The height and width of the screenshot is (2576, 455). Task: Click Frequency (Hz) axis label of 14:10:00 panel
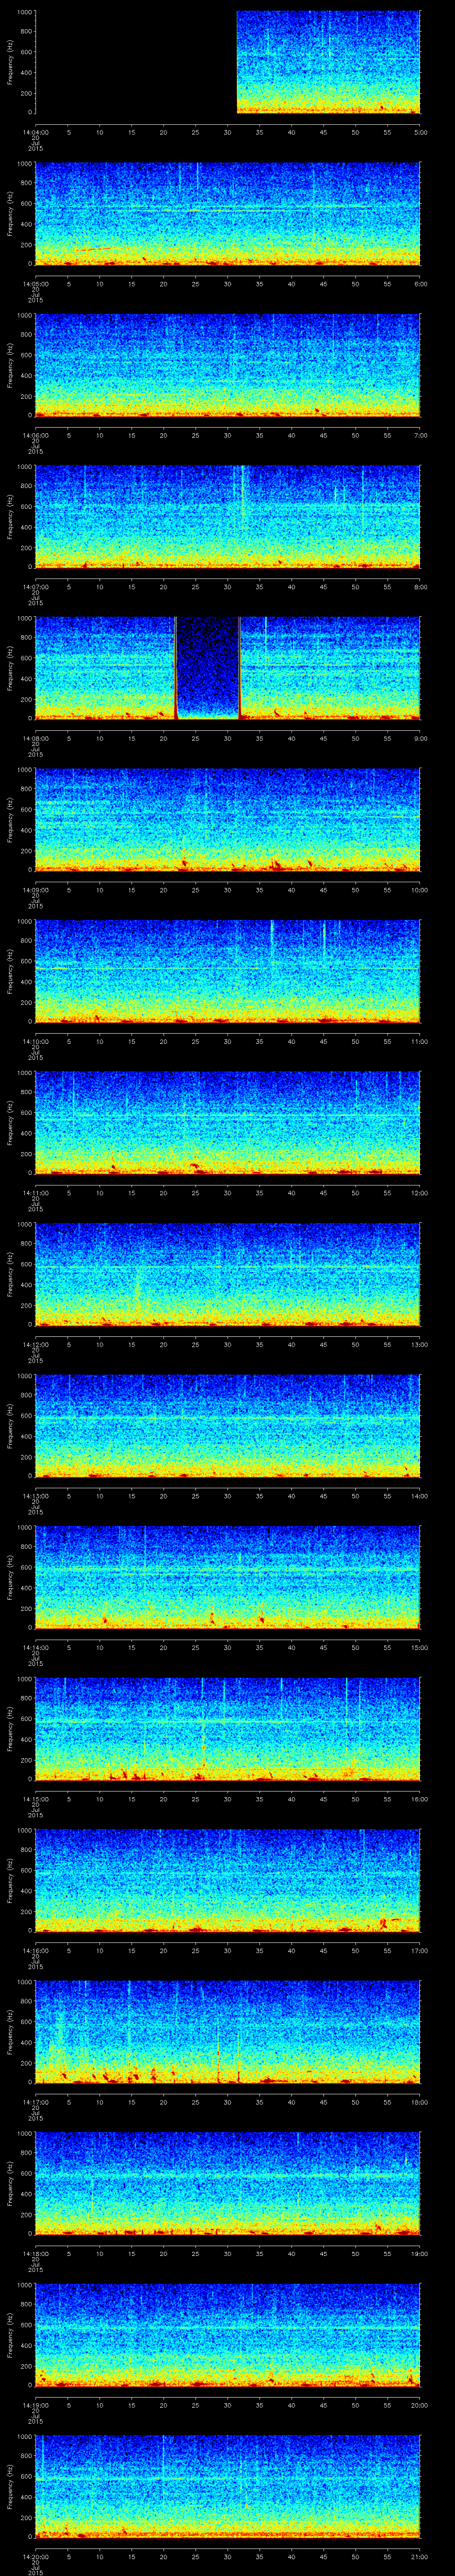[10, 971]
